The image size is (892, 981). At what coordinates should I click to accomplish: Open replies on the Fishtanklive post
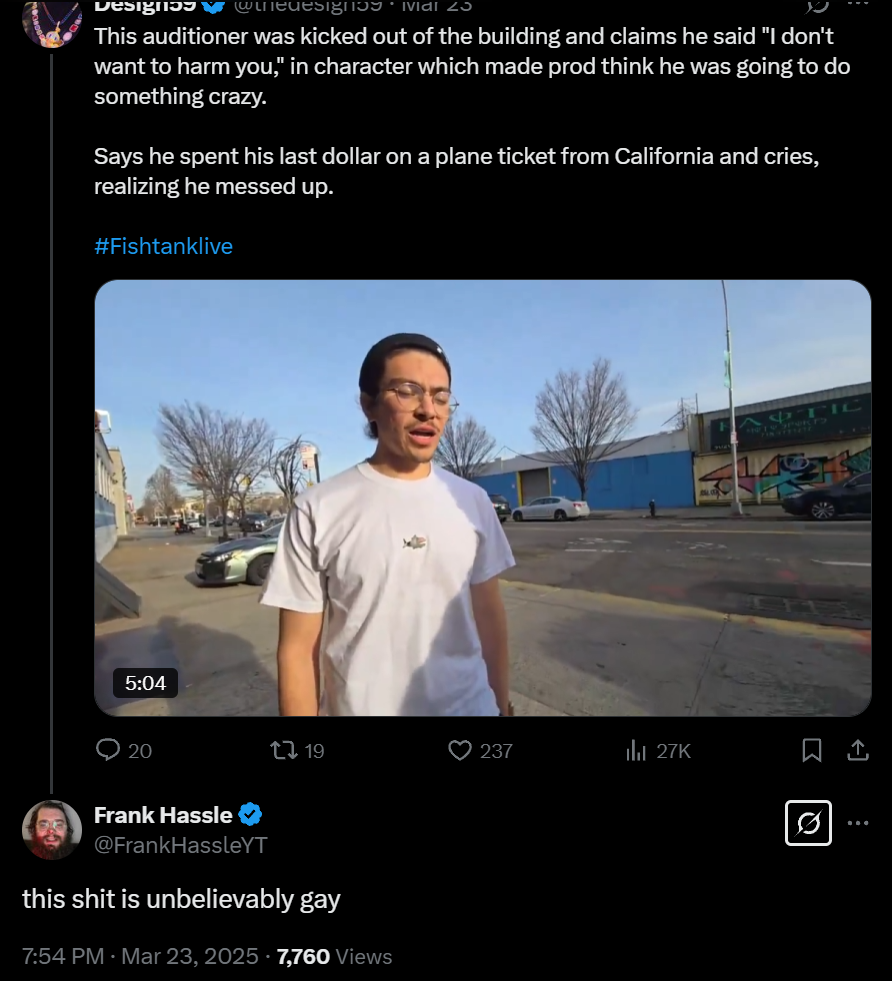click(x=124, y=750)
